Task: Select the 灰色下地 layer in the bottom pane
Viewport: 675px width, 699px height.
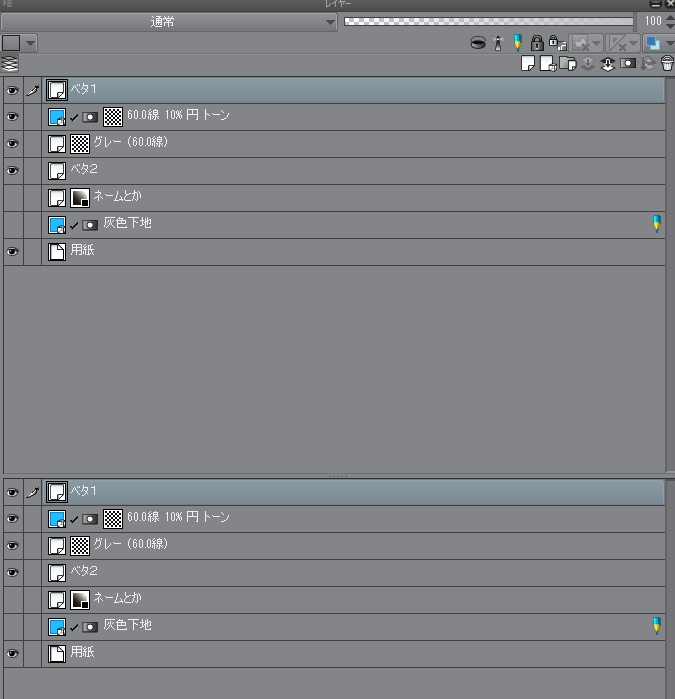Action: pyautogui.click(x=353, y=627)
